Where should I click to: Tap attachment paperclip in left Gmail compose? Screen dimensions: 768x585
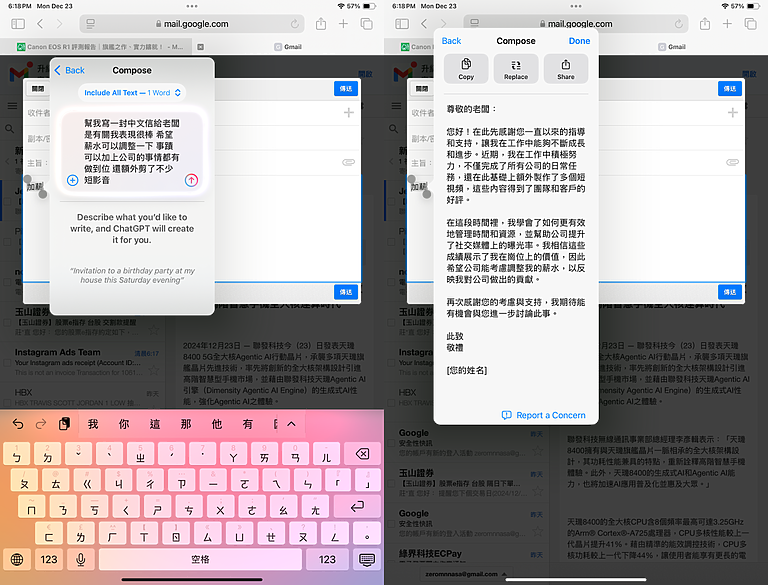coord(348,162)
